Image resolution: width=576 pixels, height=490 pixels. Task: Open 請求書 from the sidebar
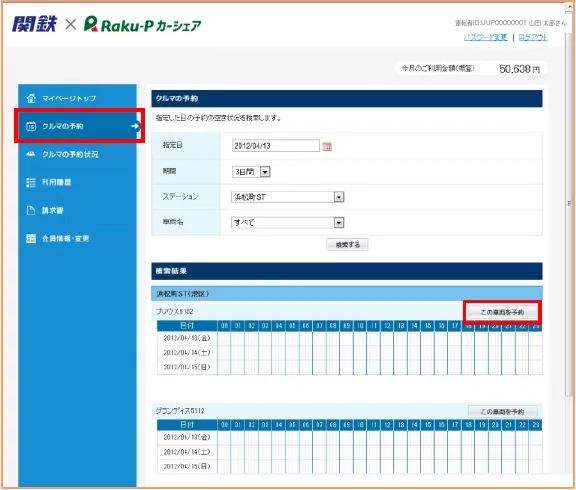click(x=77, y=210)
